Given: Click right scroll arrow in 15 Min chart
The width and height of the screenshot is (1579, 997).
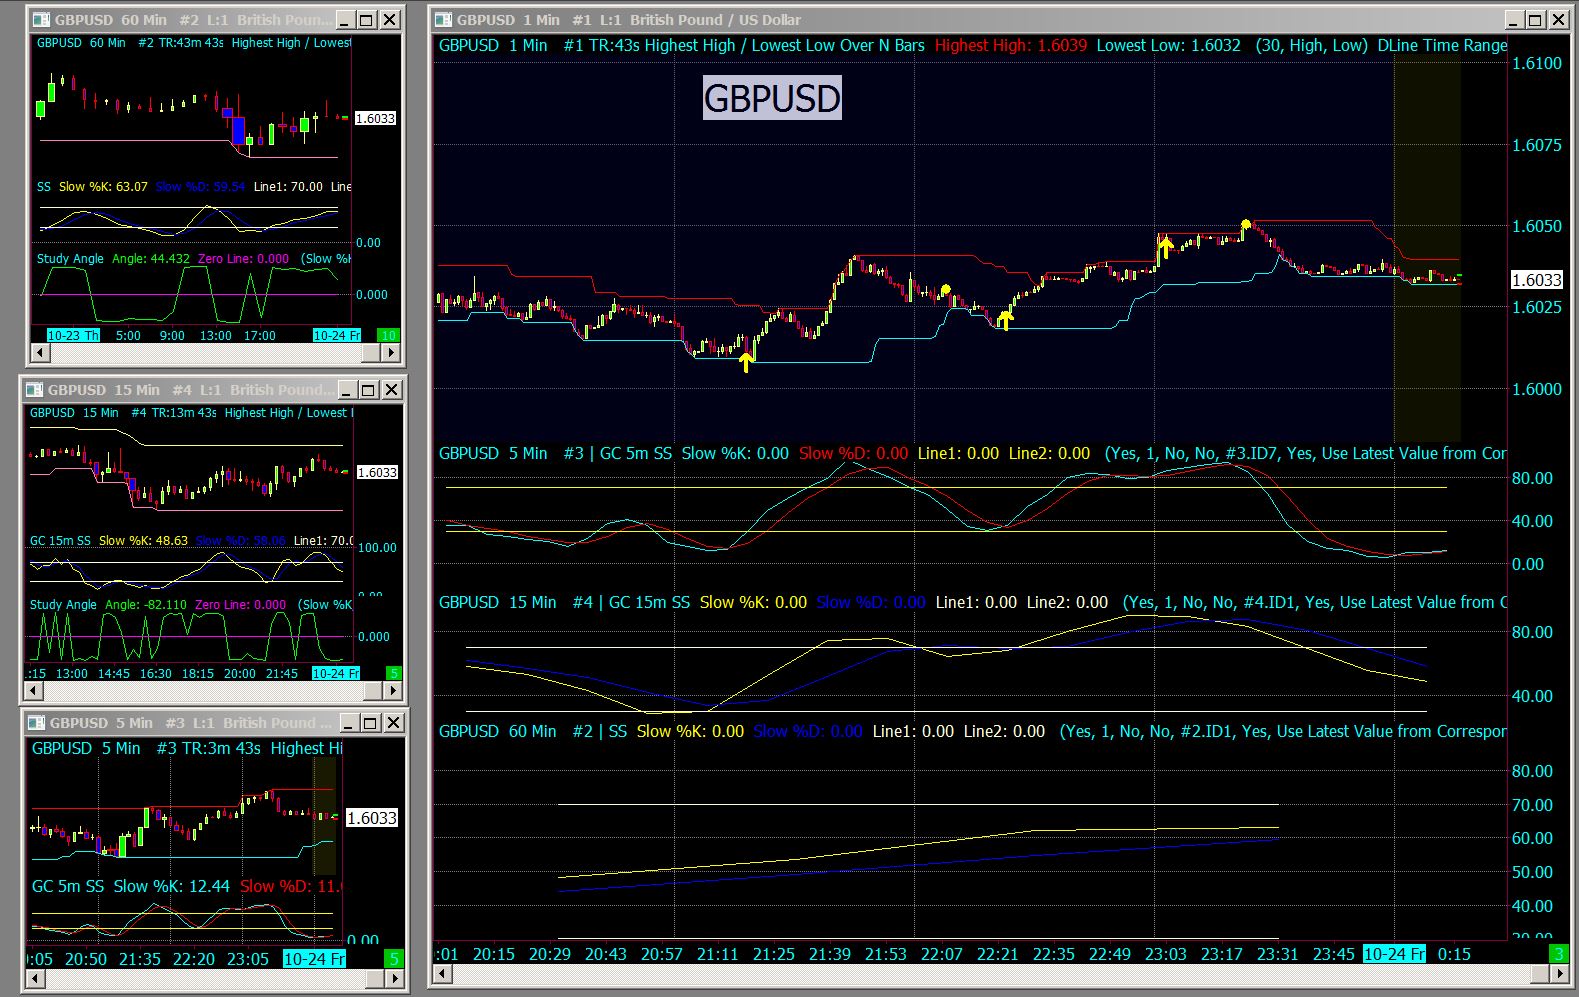Looking at the screenshot, I should tap(394, 691).
